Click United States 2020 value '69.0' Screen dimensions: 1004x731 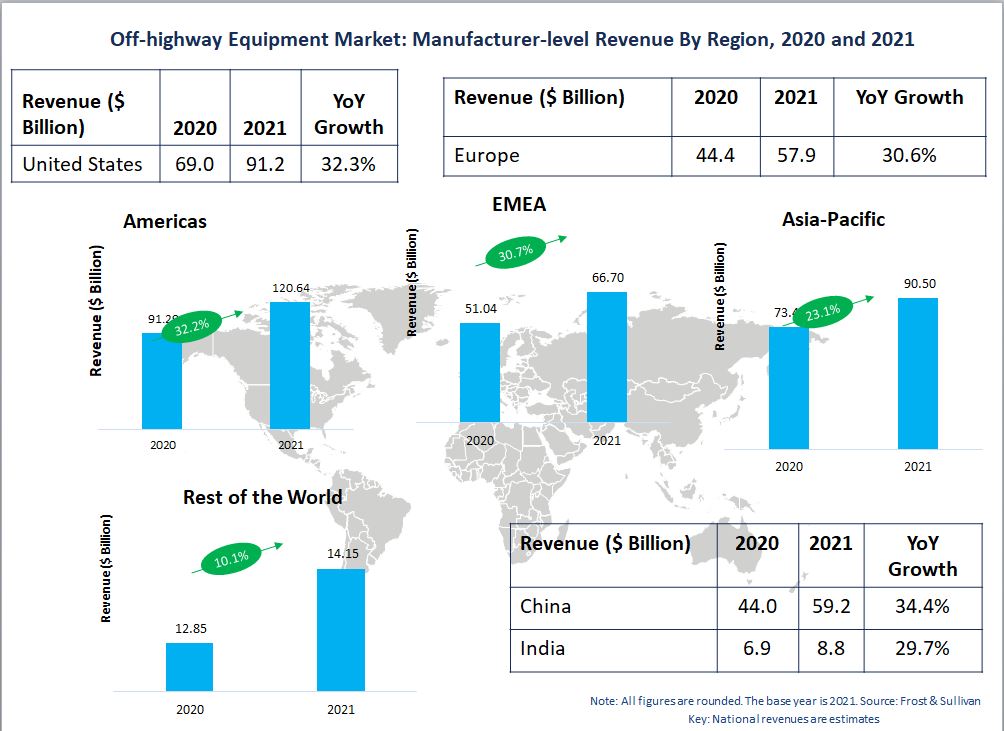(x=195, y=165)
